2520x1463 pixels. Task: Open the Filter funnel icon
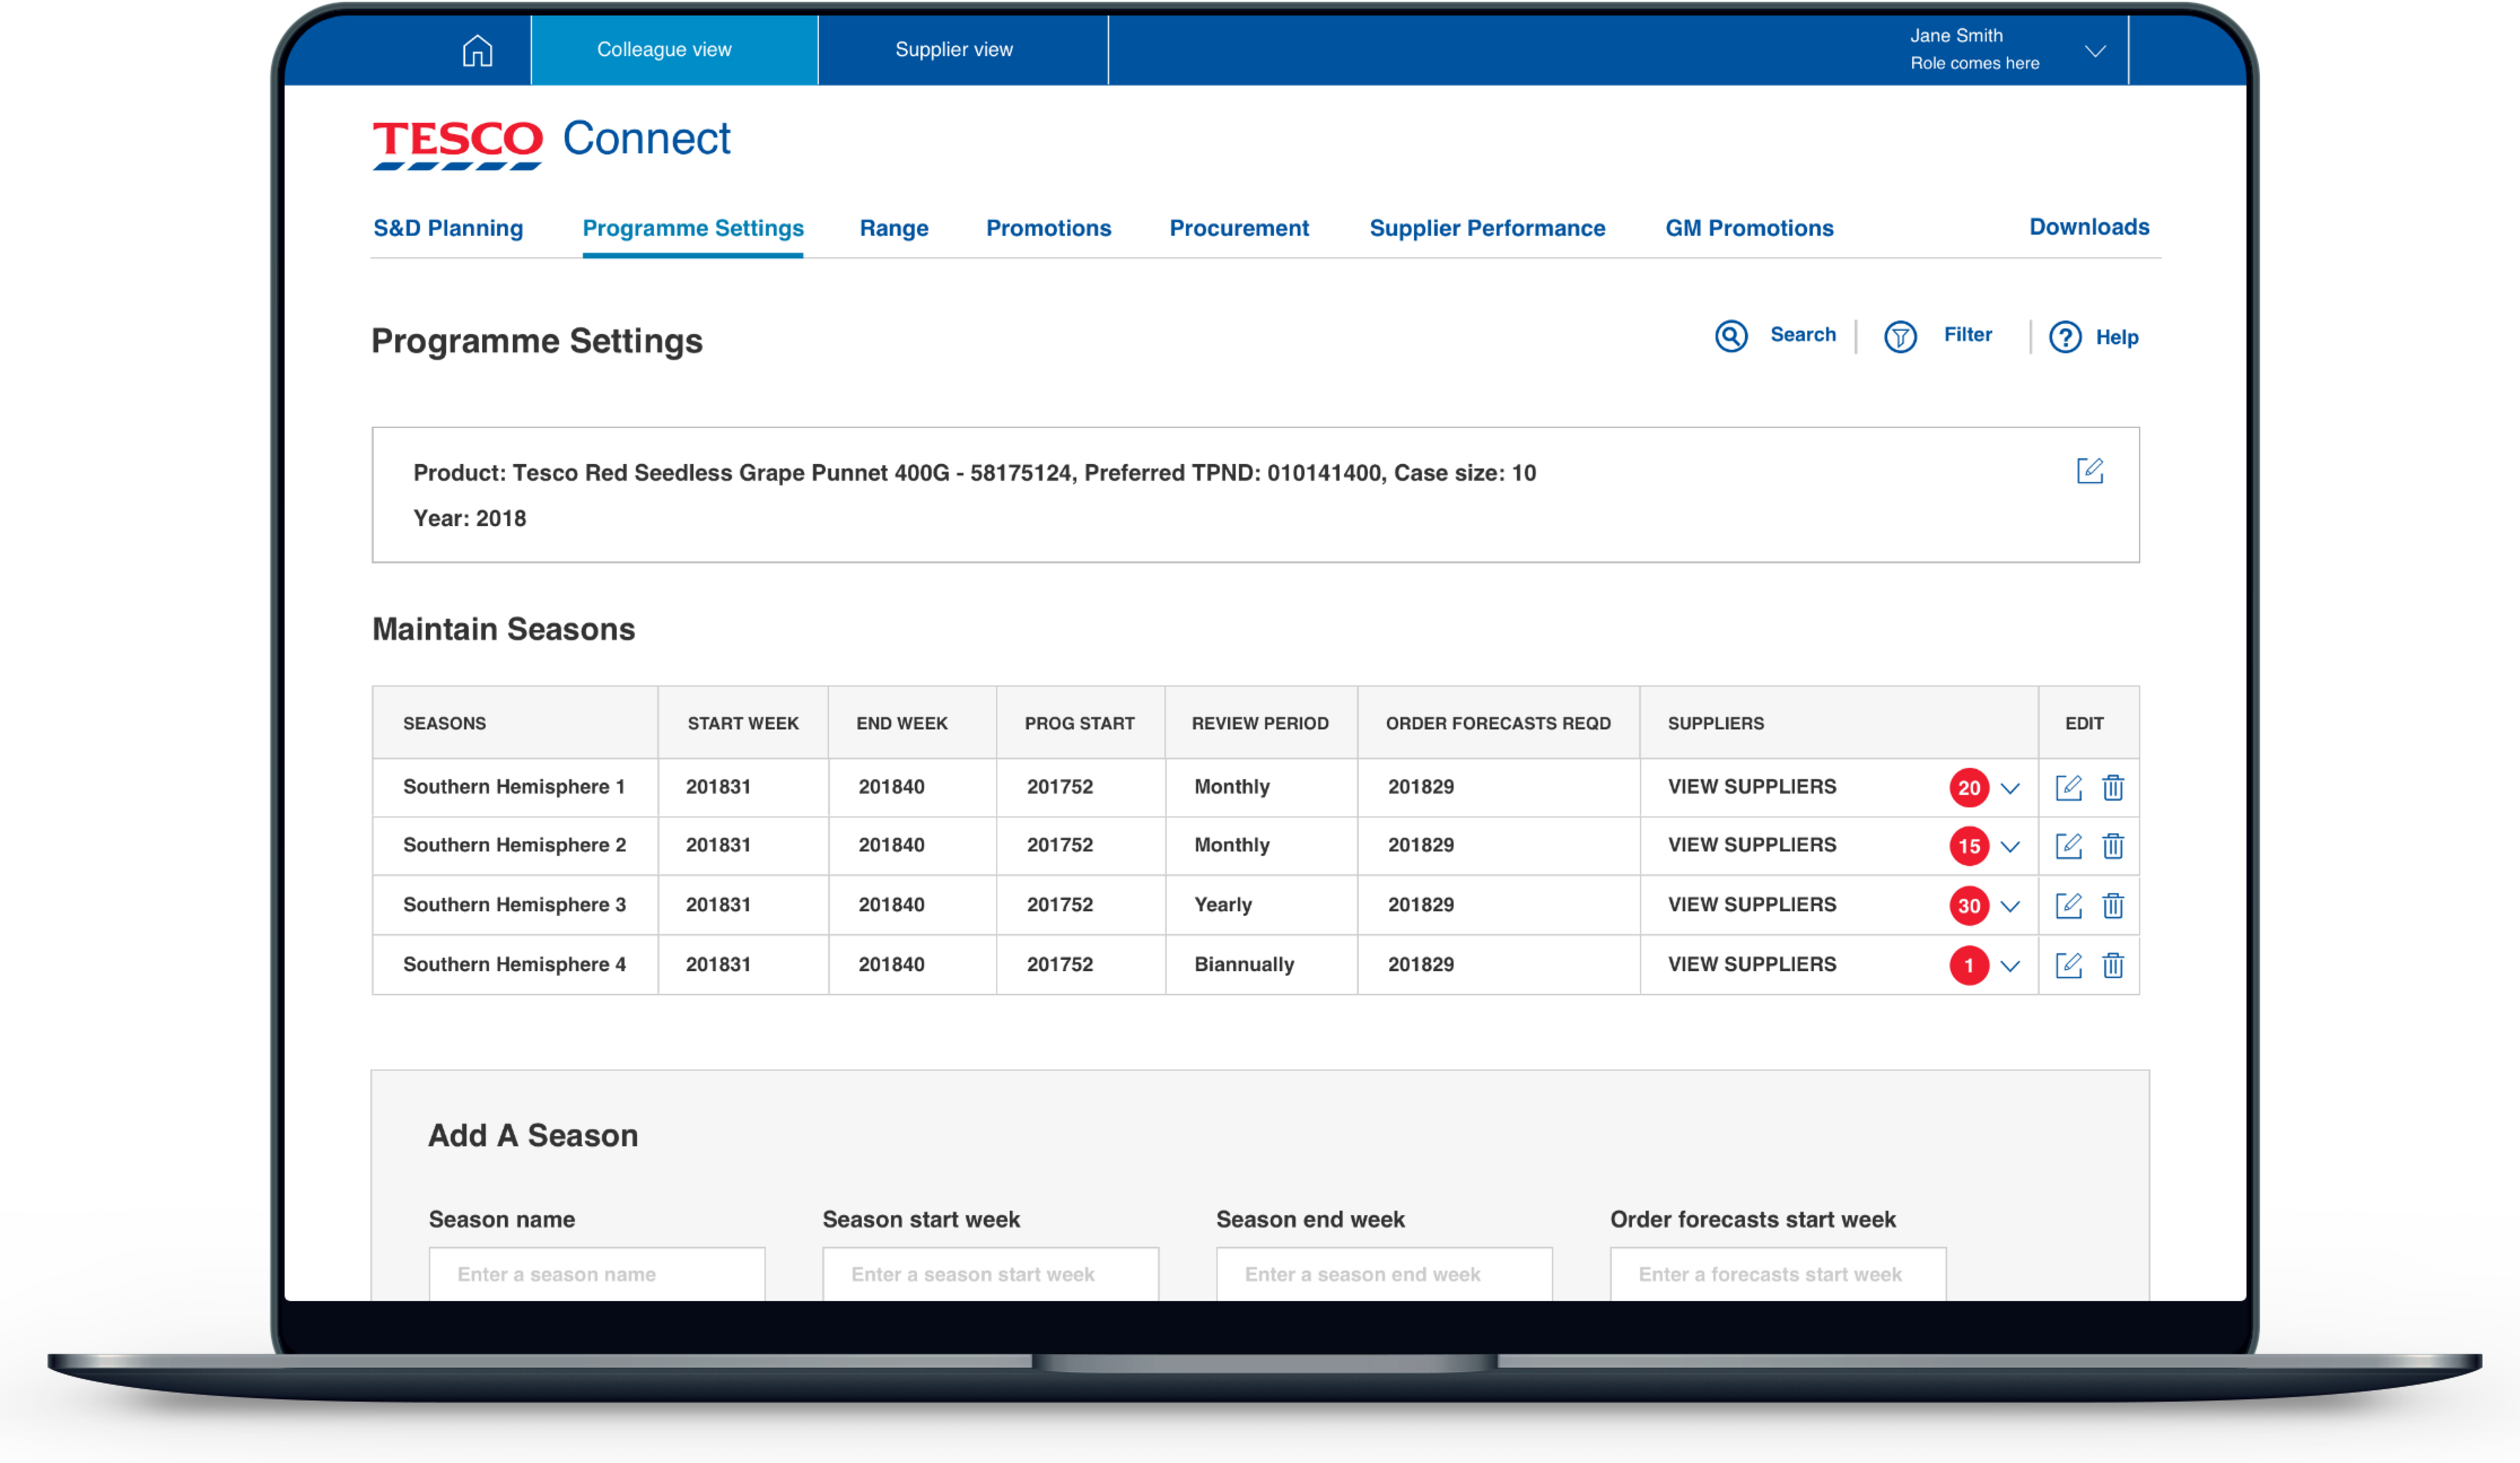1900,337
